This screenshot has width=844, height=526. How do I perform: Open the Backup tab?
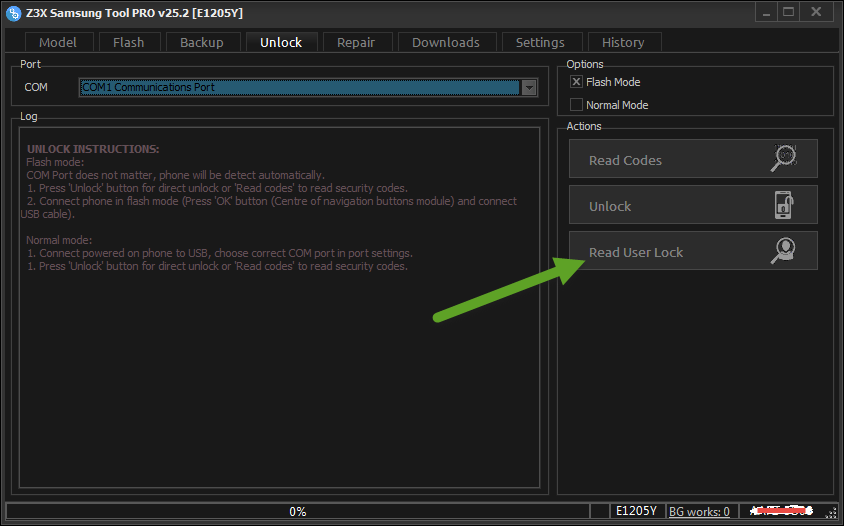(x=202, y=43)
